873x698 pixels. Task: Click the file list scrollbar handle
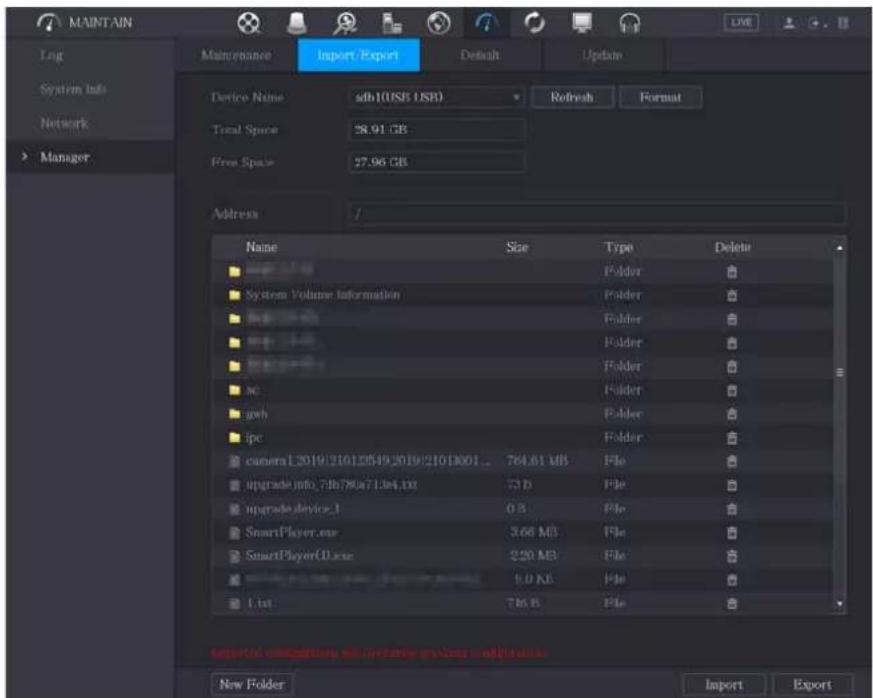tap(840, 372)
